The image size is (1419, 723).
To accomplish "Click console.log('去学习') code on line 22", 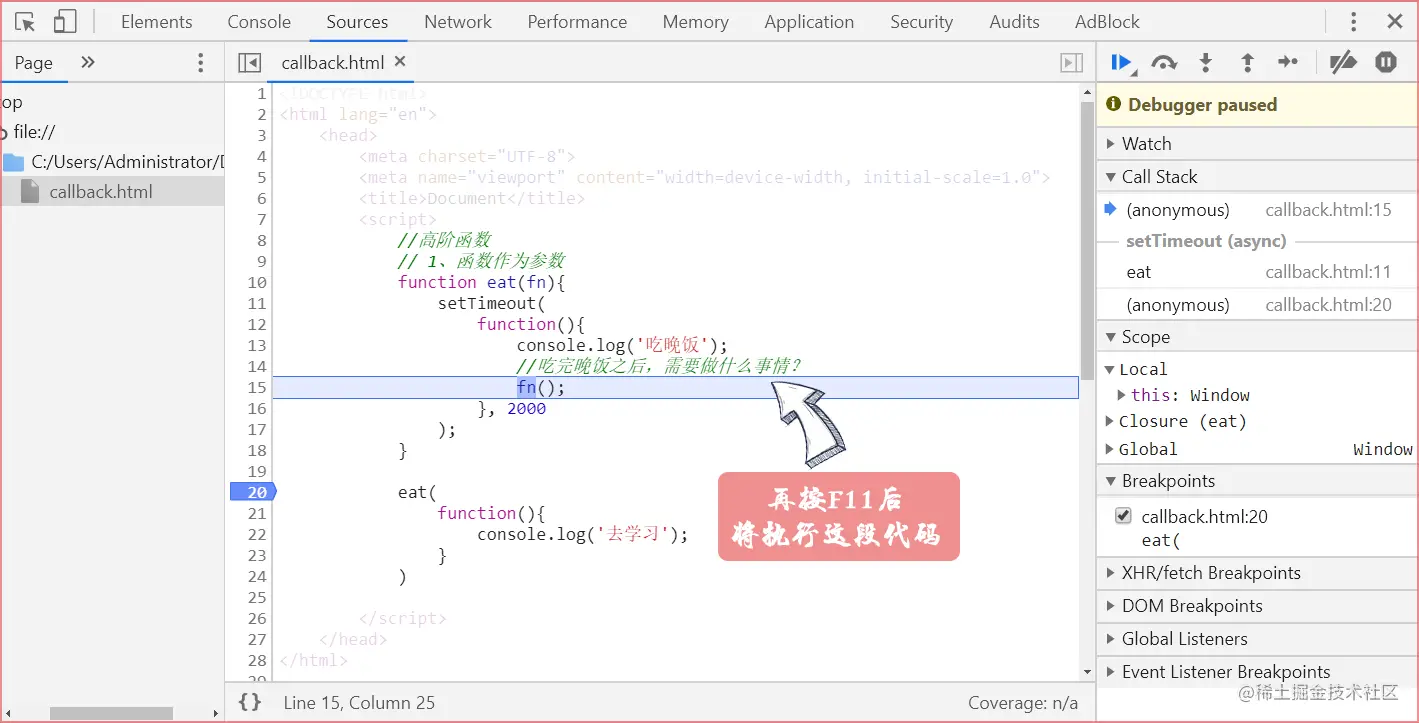I will pyautogui.click(x=583, y=534).
